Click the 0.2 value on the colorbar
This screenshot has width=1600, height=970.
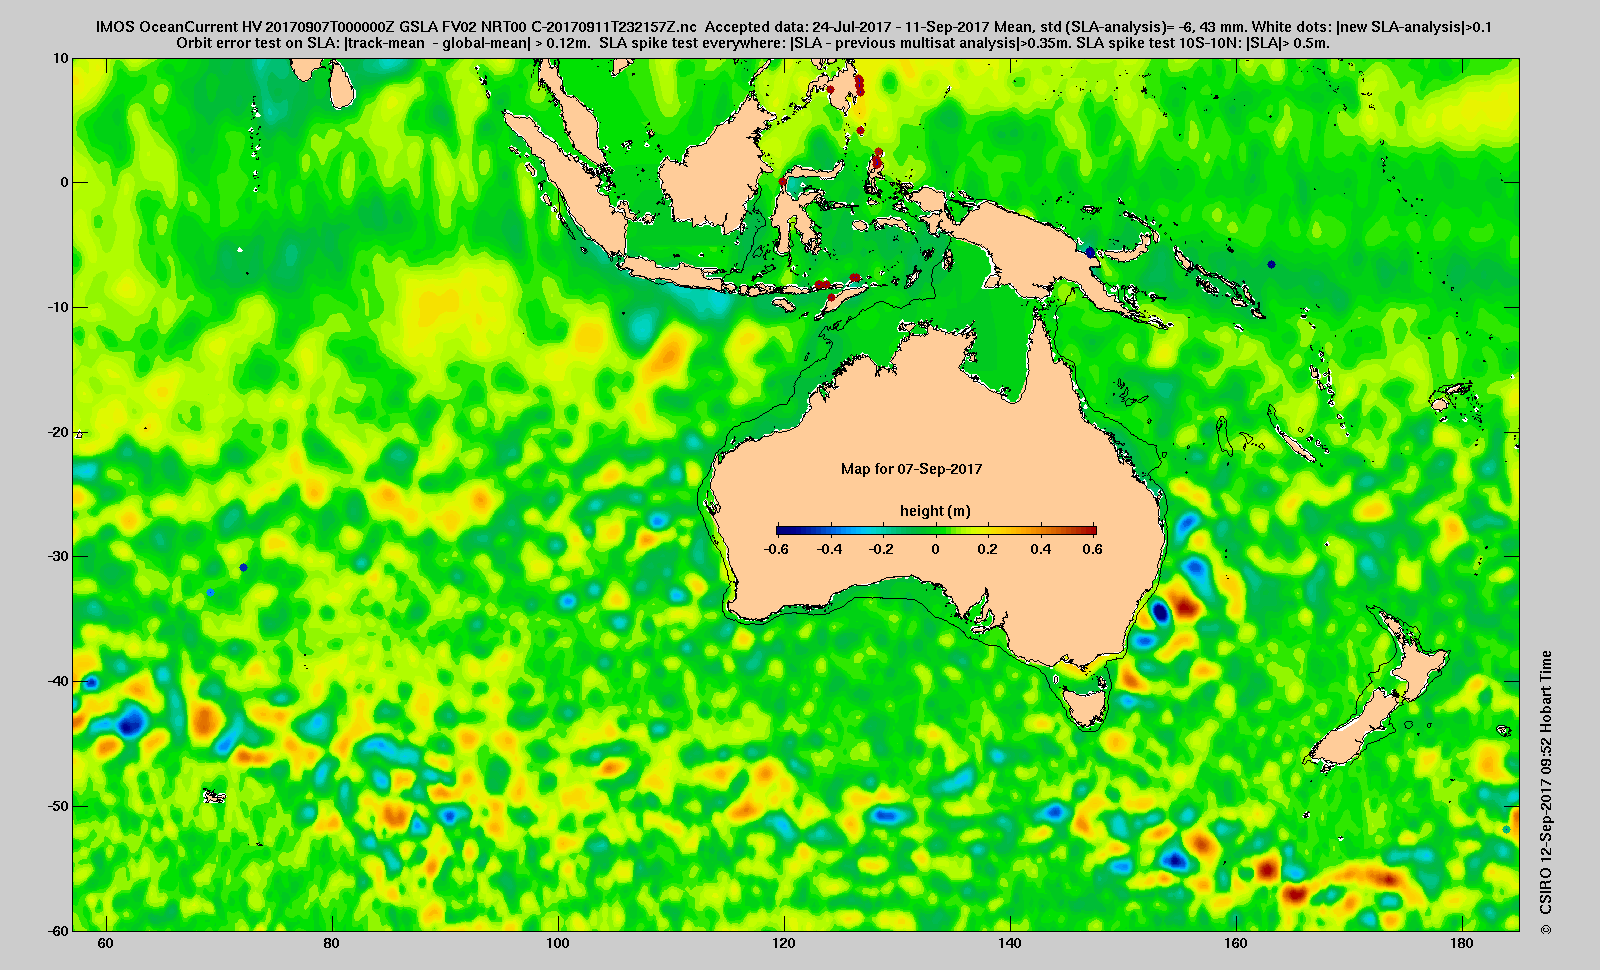coord(988,549)
